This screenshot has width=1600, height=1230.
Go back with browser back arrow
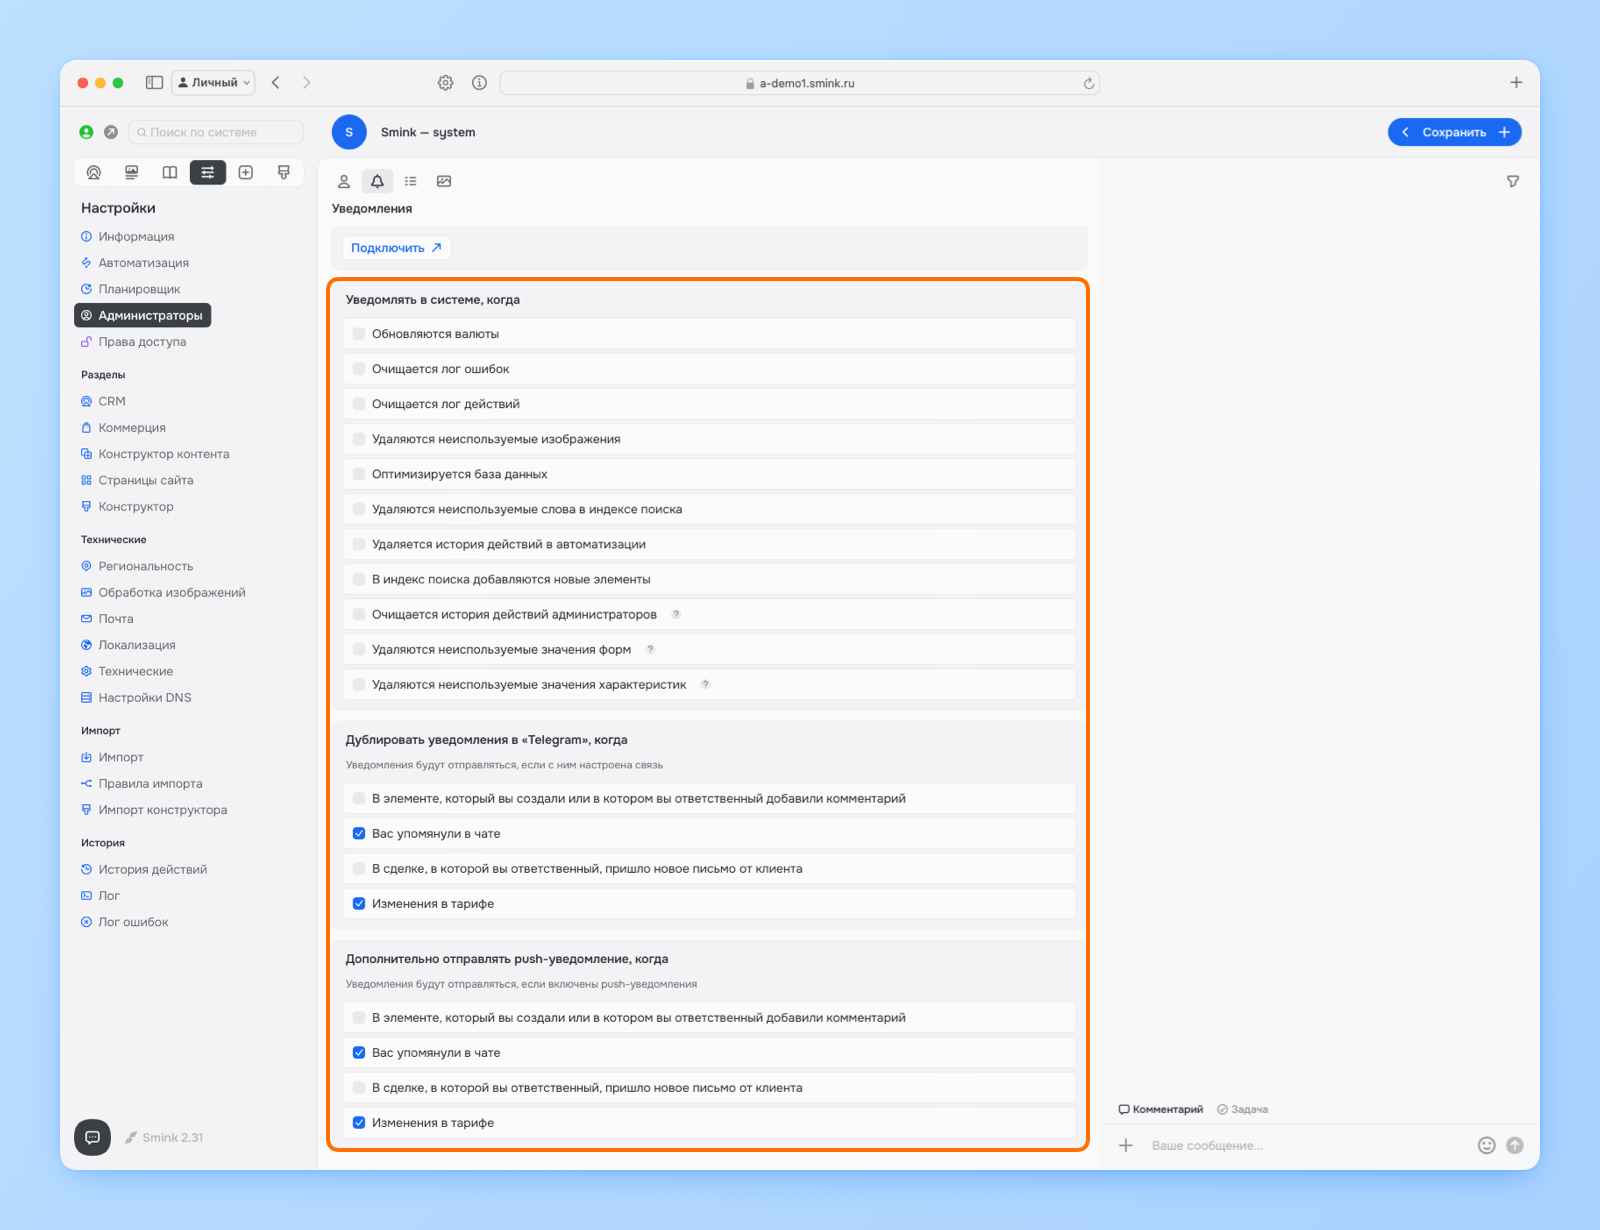pyautogui.click(x=276, y=83)
